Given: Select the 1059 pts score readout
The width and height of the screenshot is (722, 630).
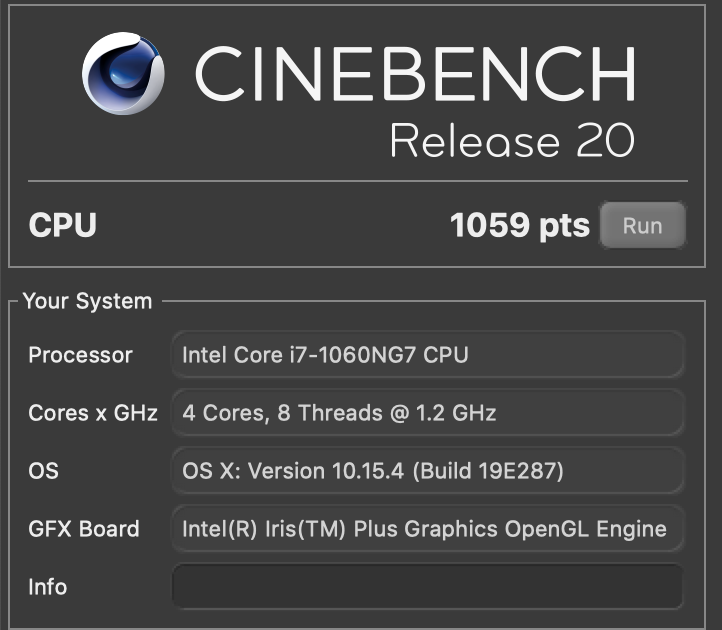Looking at the screenshot, I should [x=520, y=226].
